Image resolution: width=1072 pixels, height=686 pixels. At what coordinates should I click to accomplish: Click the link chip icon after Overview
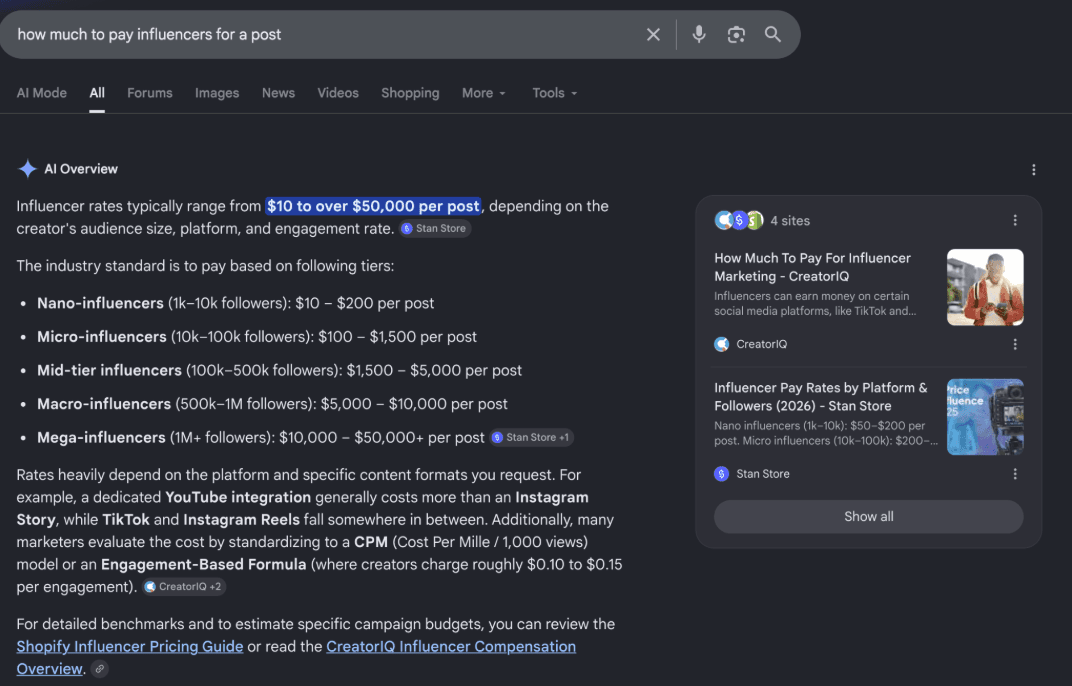(100, 669)
